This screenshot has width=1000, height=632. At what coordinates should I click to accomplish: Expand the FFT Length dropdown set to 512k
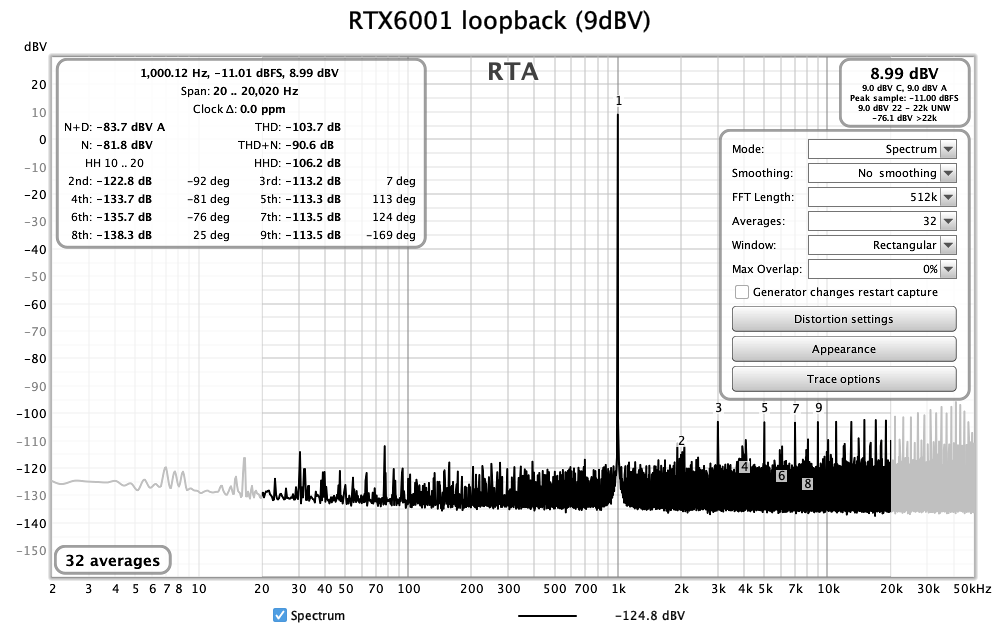tap(882, 197)
